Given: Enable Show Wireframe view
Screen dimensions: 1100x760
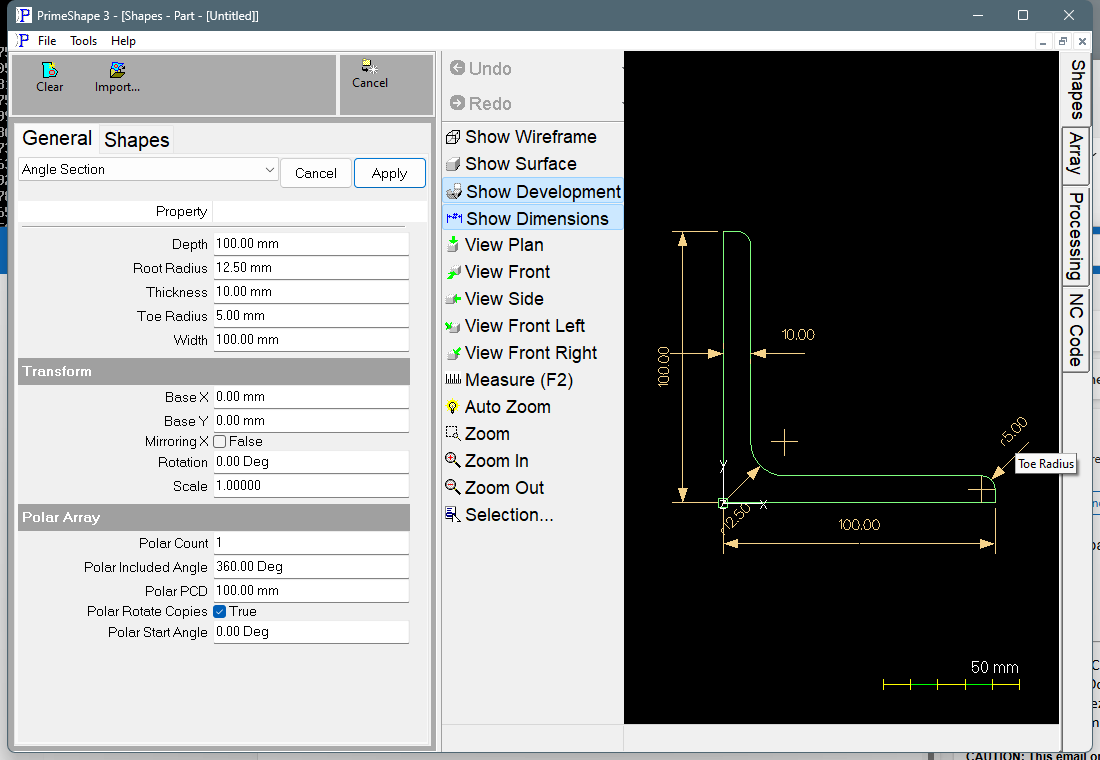Looking at the screenshot, I should (521, 137).
